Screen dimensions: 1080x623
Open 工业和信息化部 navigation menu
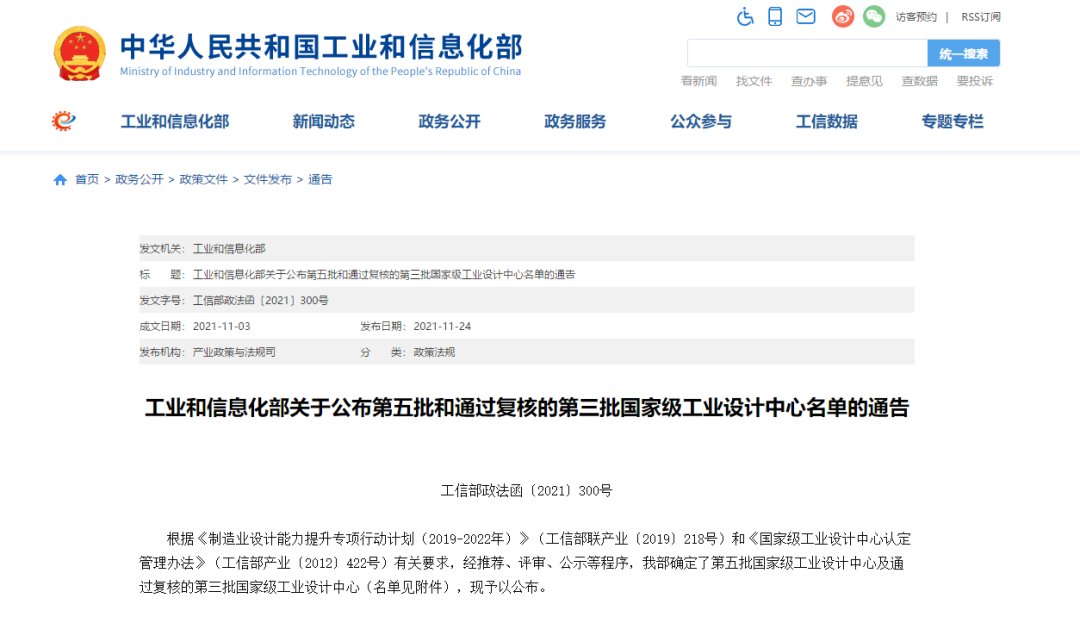[175, 122]
